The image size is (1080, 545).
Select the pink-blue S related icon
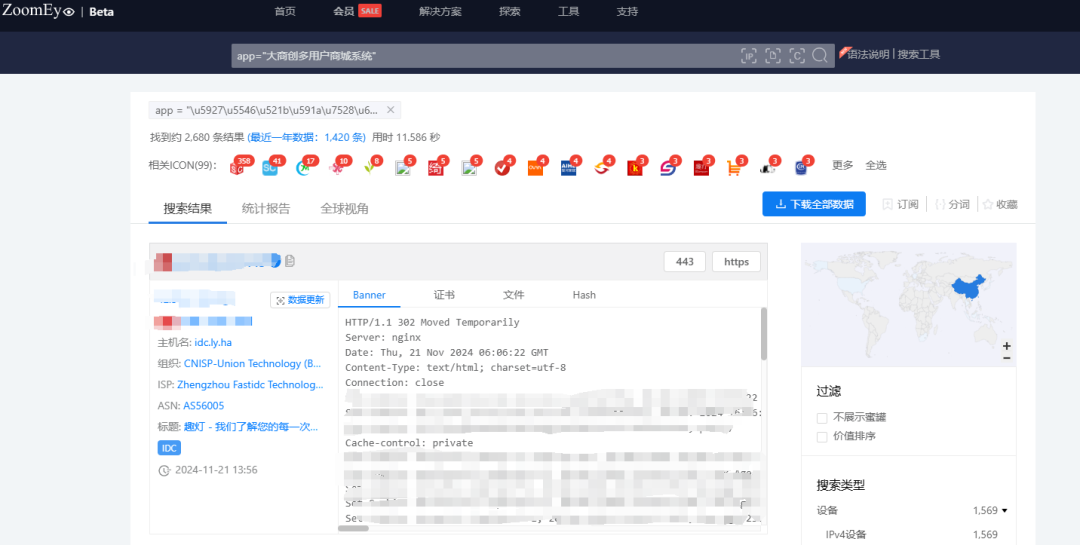(x=667, y=167)
